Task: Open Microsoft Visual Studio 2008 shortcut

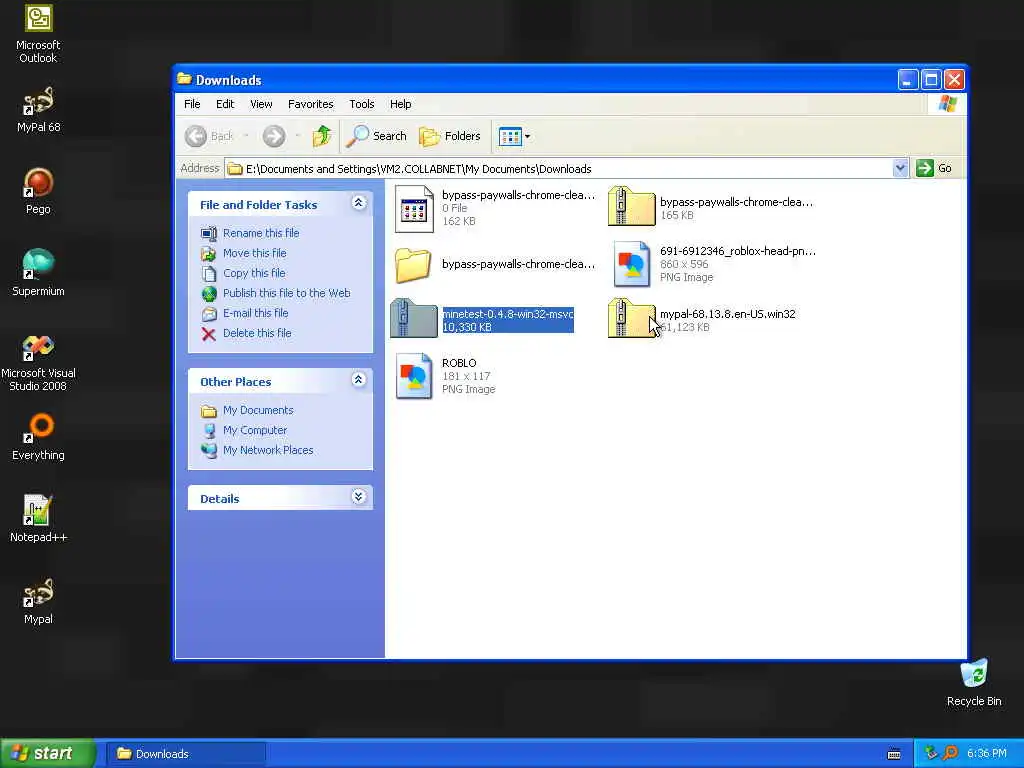Action: click(38, 362)
